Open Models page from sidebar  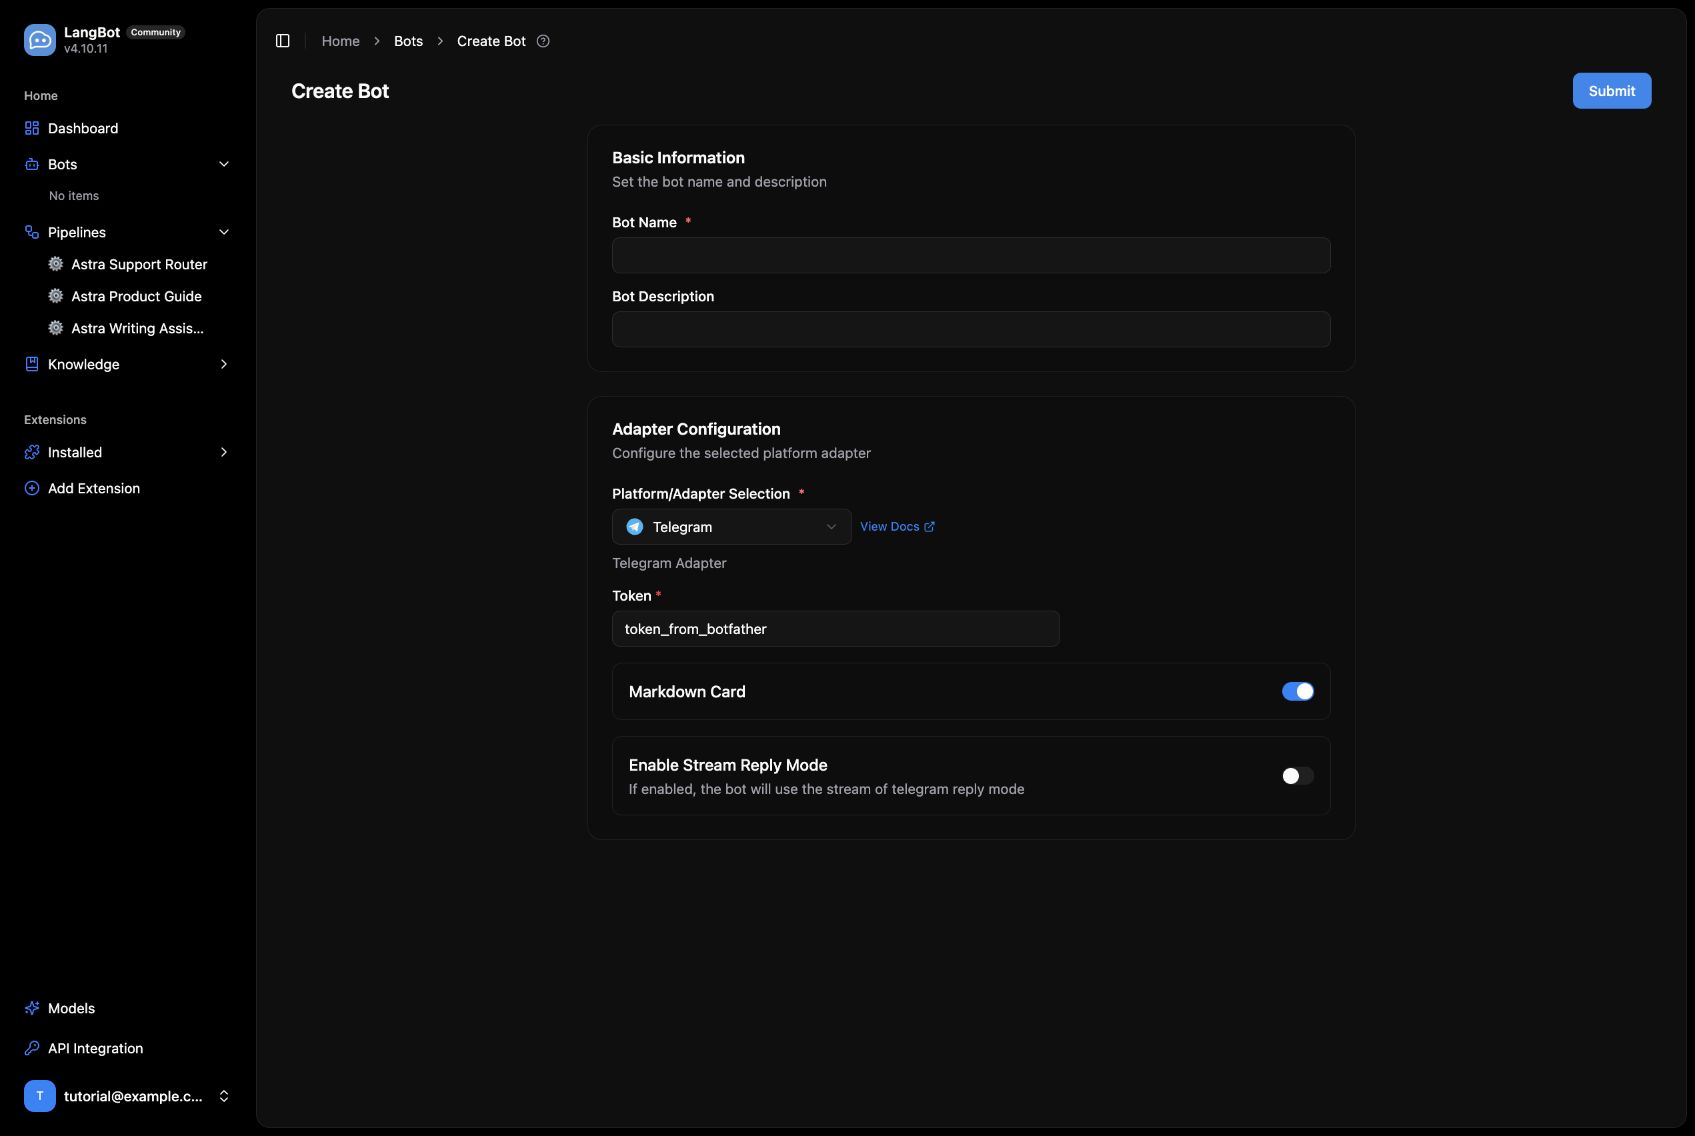pyautogui.click(x=128, y=1008)
